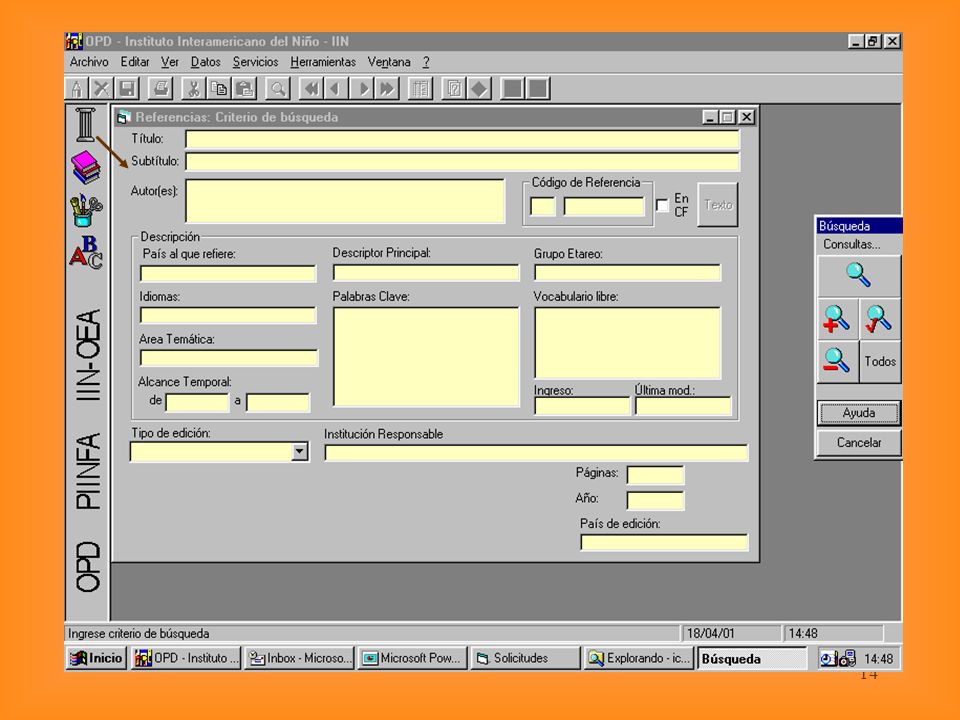Viewport: 960px width, 720px height.
Task: Open the Ventana menu
Action: pyautogui.click(x=389, y=62)
